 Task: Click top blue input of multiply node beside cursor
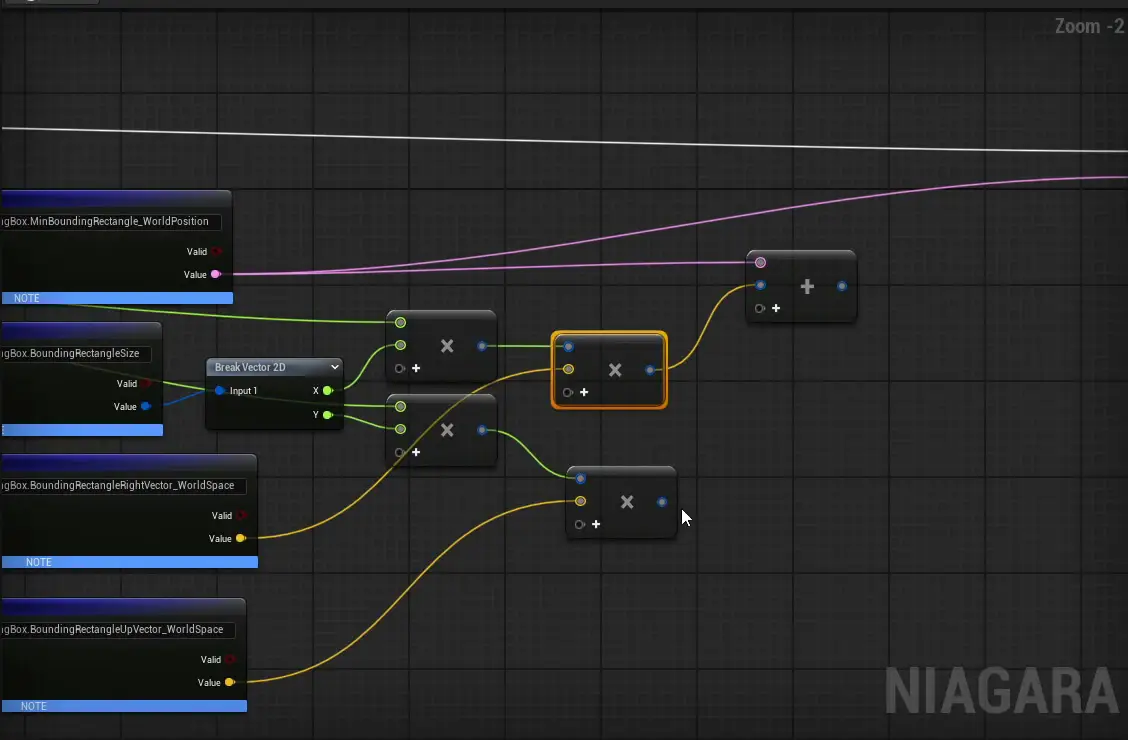pyautogui.click(x=581, y=478)
